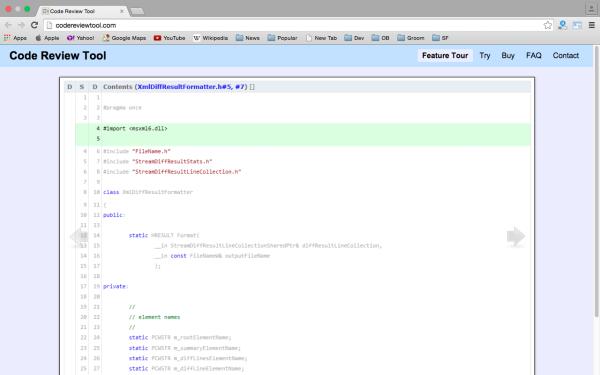Click the page vertical scrollbar

point(596,181)
